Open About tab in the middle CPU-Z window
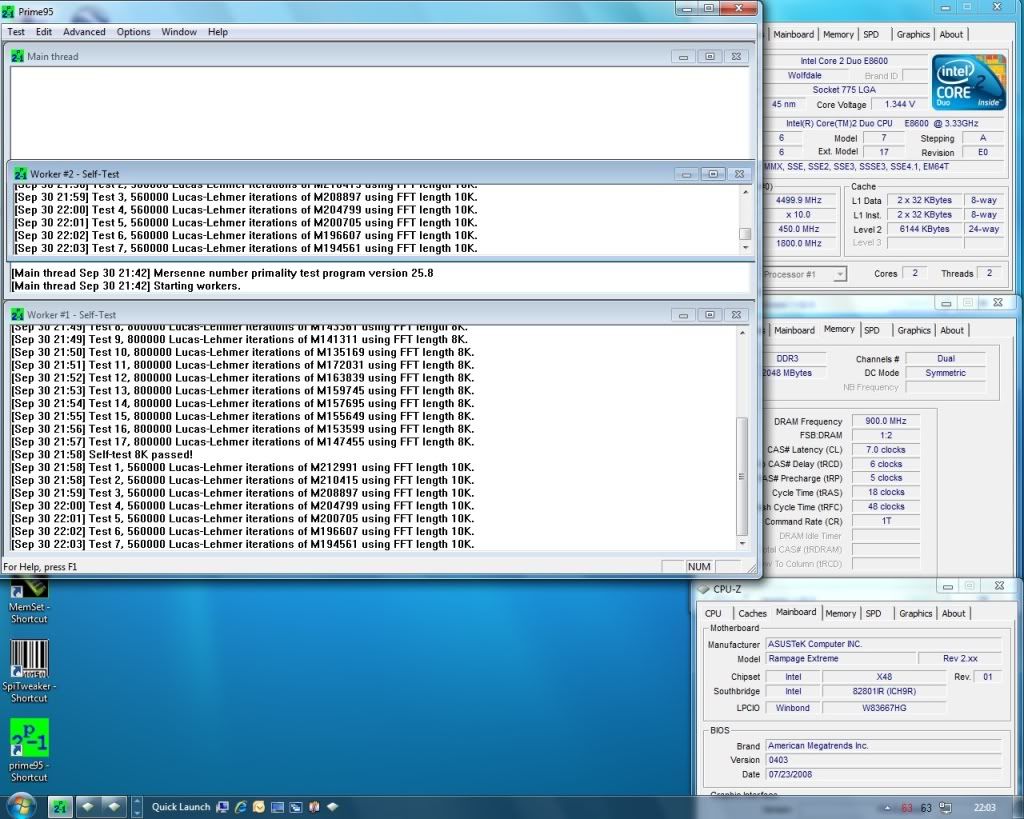This screenshot has height=819, width=1024. point(952,330)
